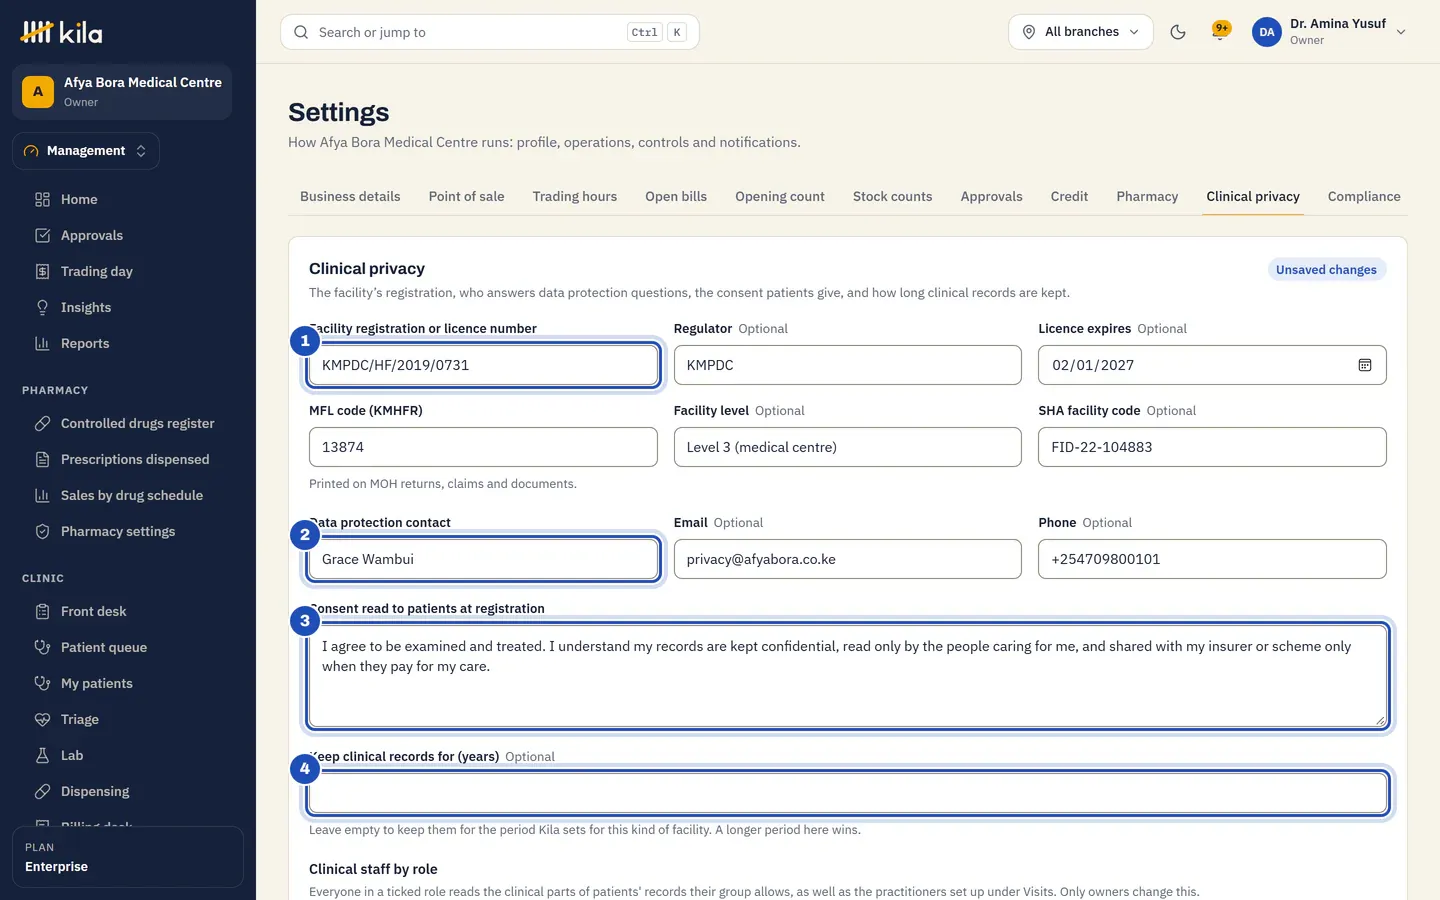Focus the Search or jump to field
The width and height of the screenshot is (1440, 900).
point(490,32)
